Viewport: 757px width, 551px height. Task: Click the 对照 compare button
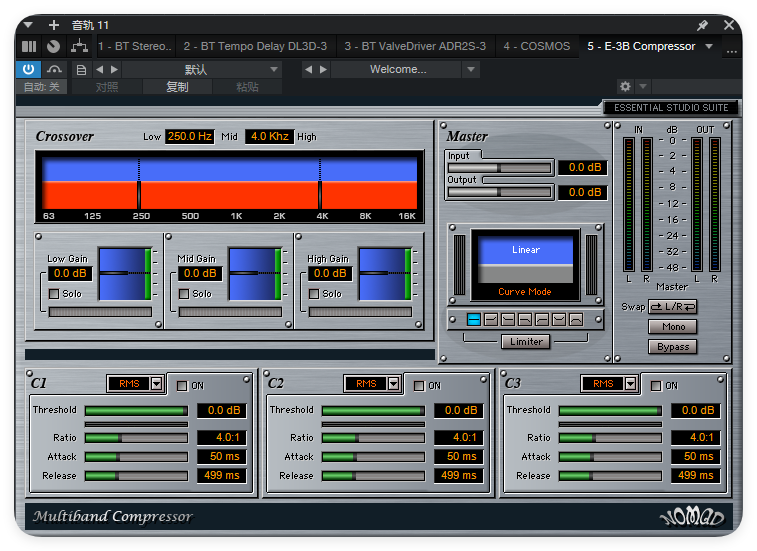(x=107, y=87)
